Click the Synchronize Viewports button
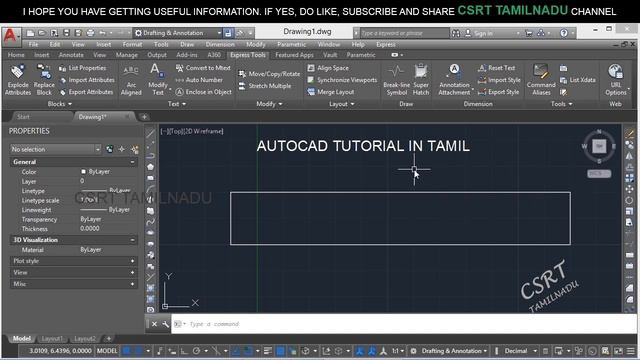 [x=342, y=80]
